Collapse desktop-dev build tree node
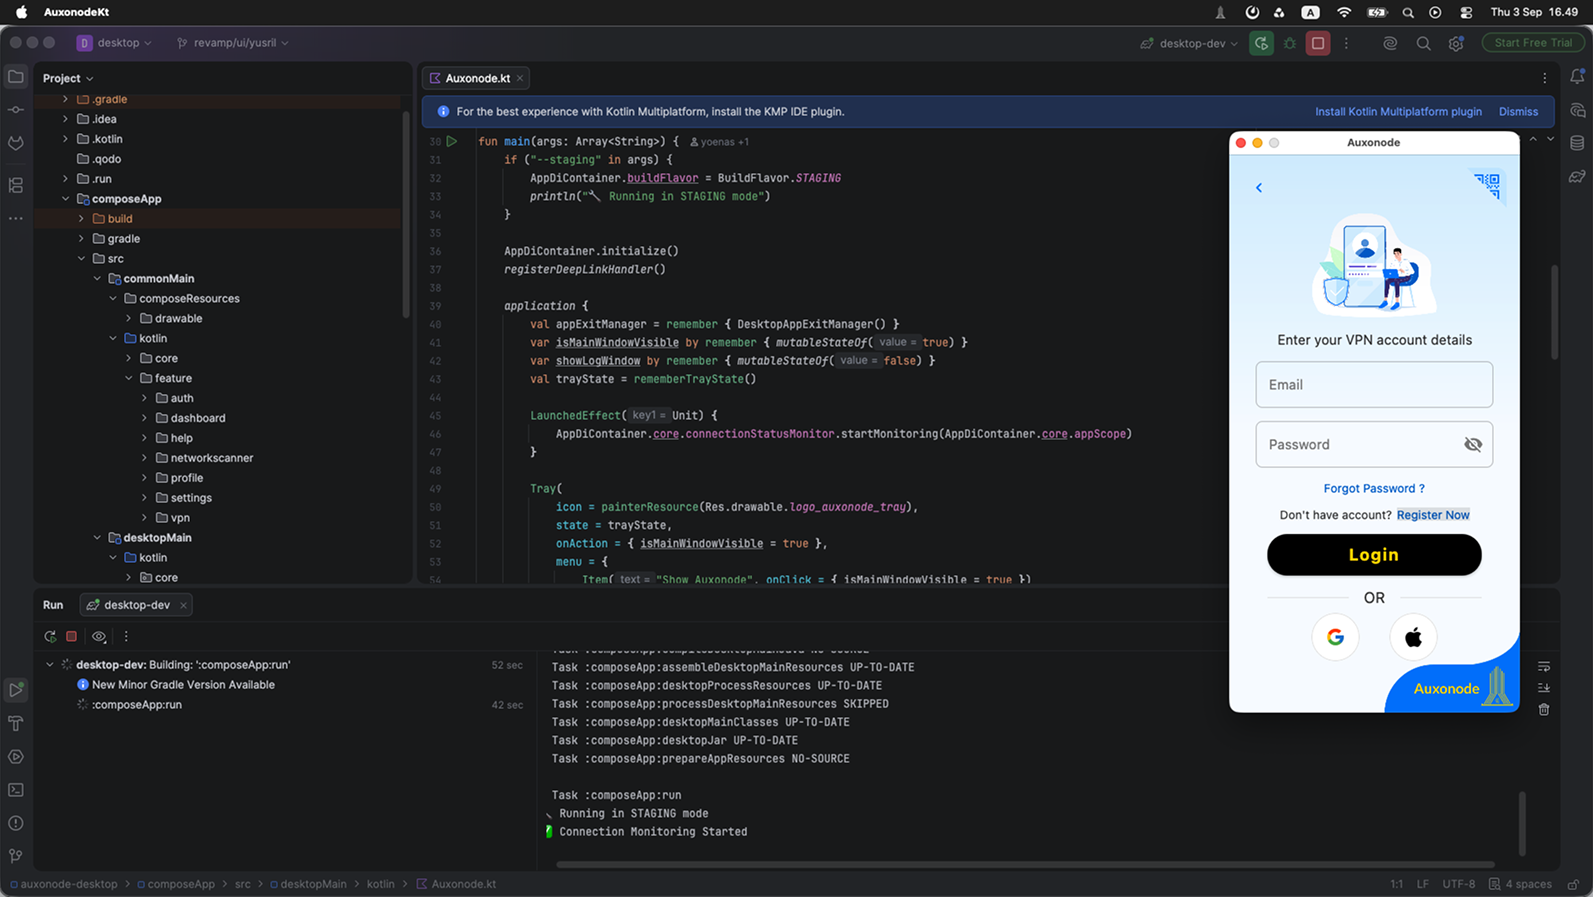 pyautogui.click(x=50, y=665)
